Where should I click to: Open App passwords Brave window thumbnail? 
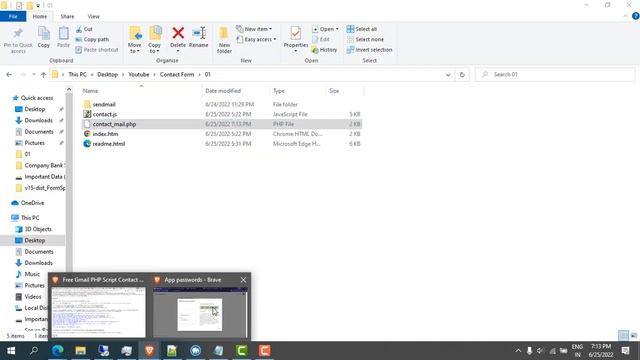[200, 312]
